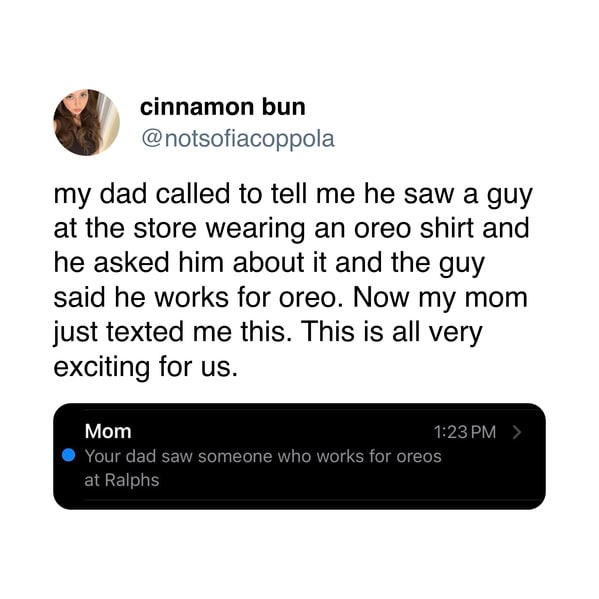Open the @notsofiacoppola handle
This screenshot has height=599, width=599.
pos(238,139)
